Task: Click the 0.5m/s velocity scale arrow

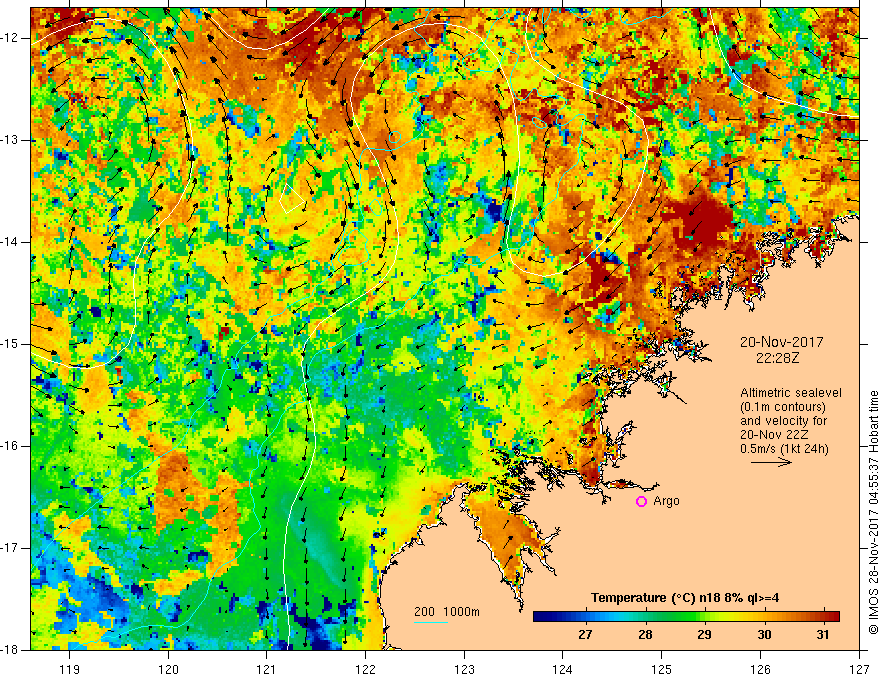Action: coord(771,463)
